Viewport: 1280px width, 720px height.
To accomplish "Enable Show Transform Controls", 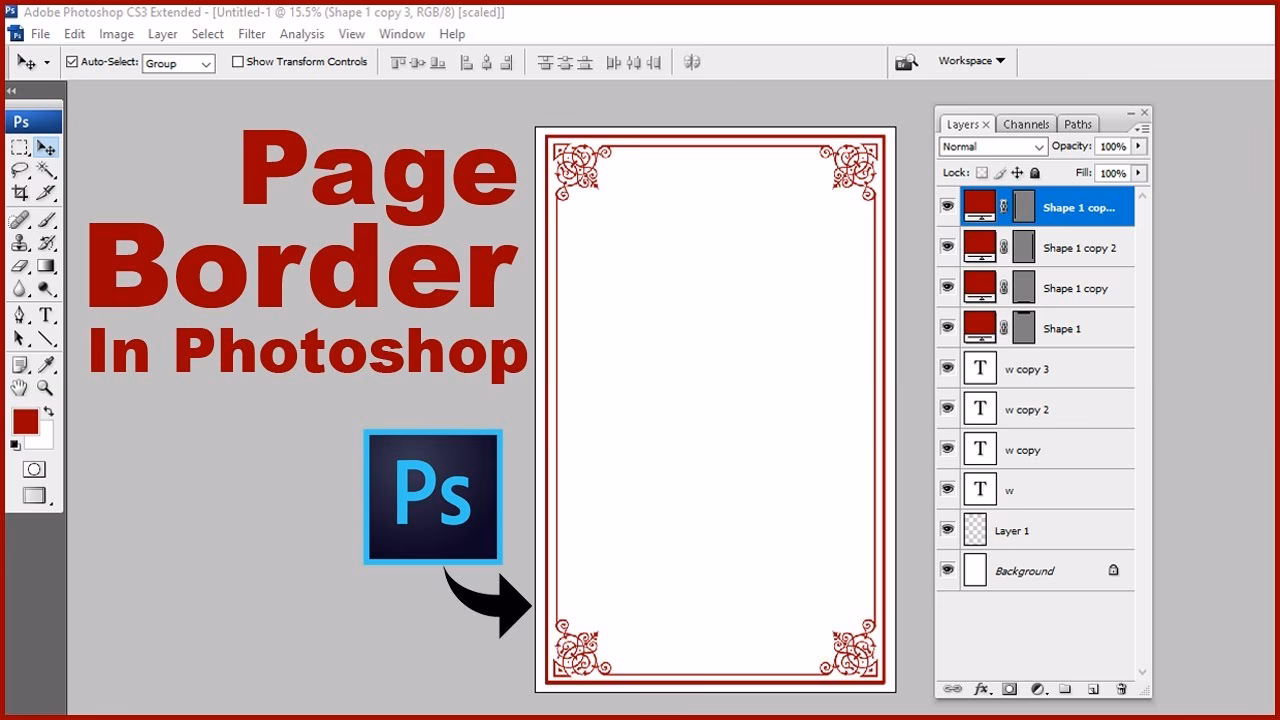I will click(x=237, y=61).
